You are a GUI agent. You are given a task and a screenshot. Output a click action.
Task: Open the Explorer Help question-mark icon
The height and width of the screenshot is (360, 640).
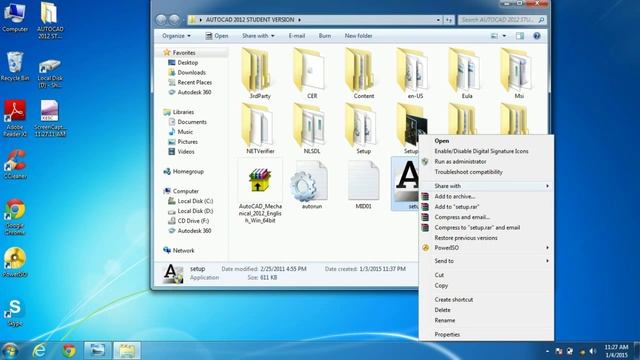(537, 36)
